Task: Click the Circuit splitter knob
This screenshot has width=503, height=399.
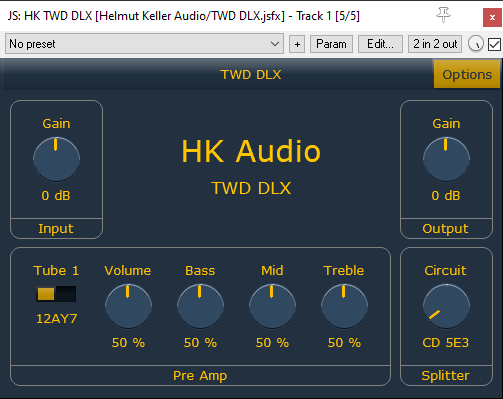Action: point(446,306)
